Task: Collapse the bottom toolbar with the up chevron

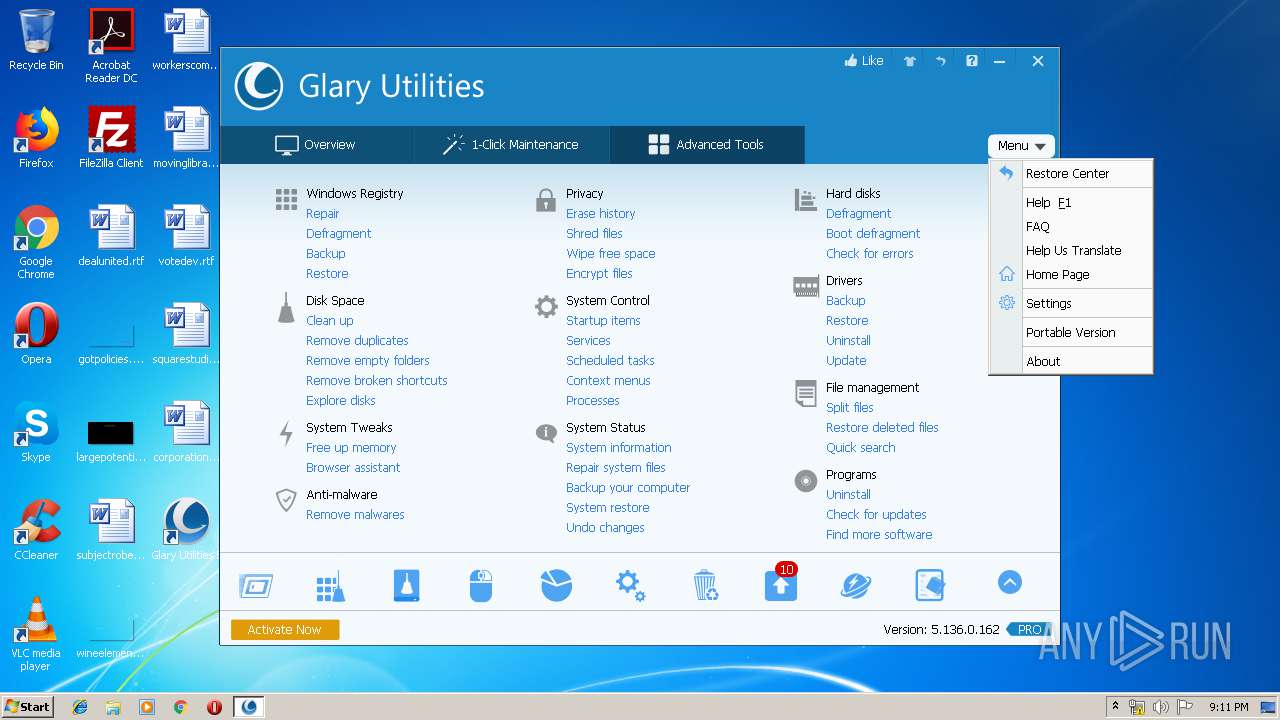Action: click(x=1010, y=582)
